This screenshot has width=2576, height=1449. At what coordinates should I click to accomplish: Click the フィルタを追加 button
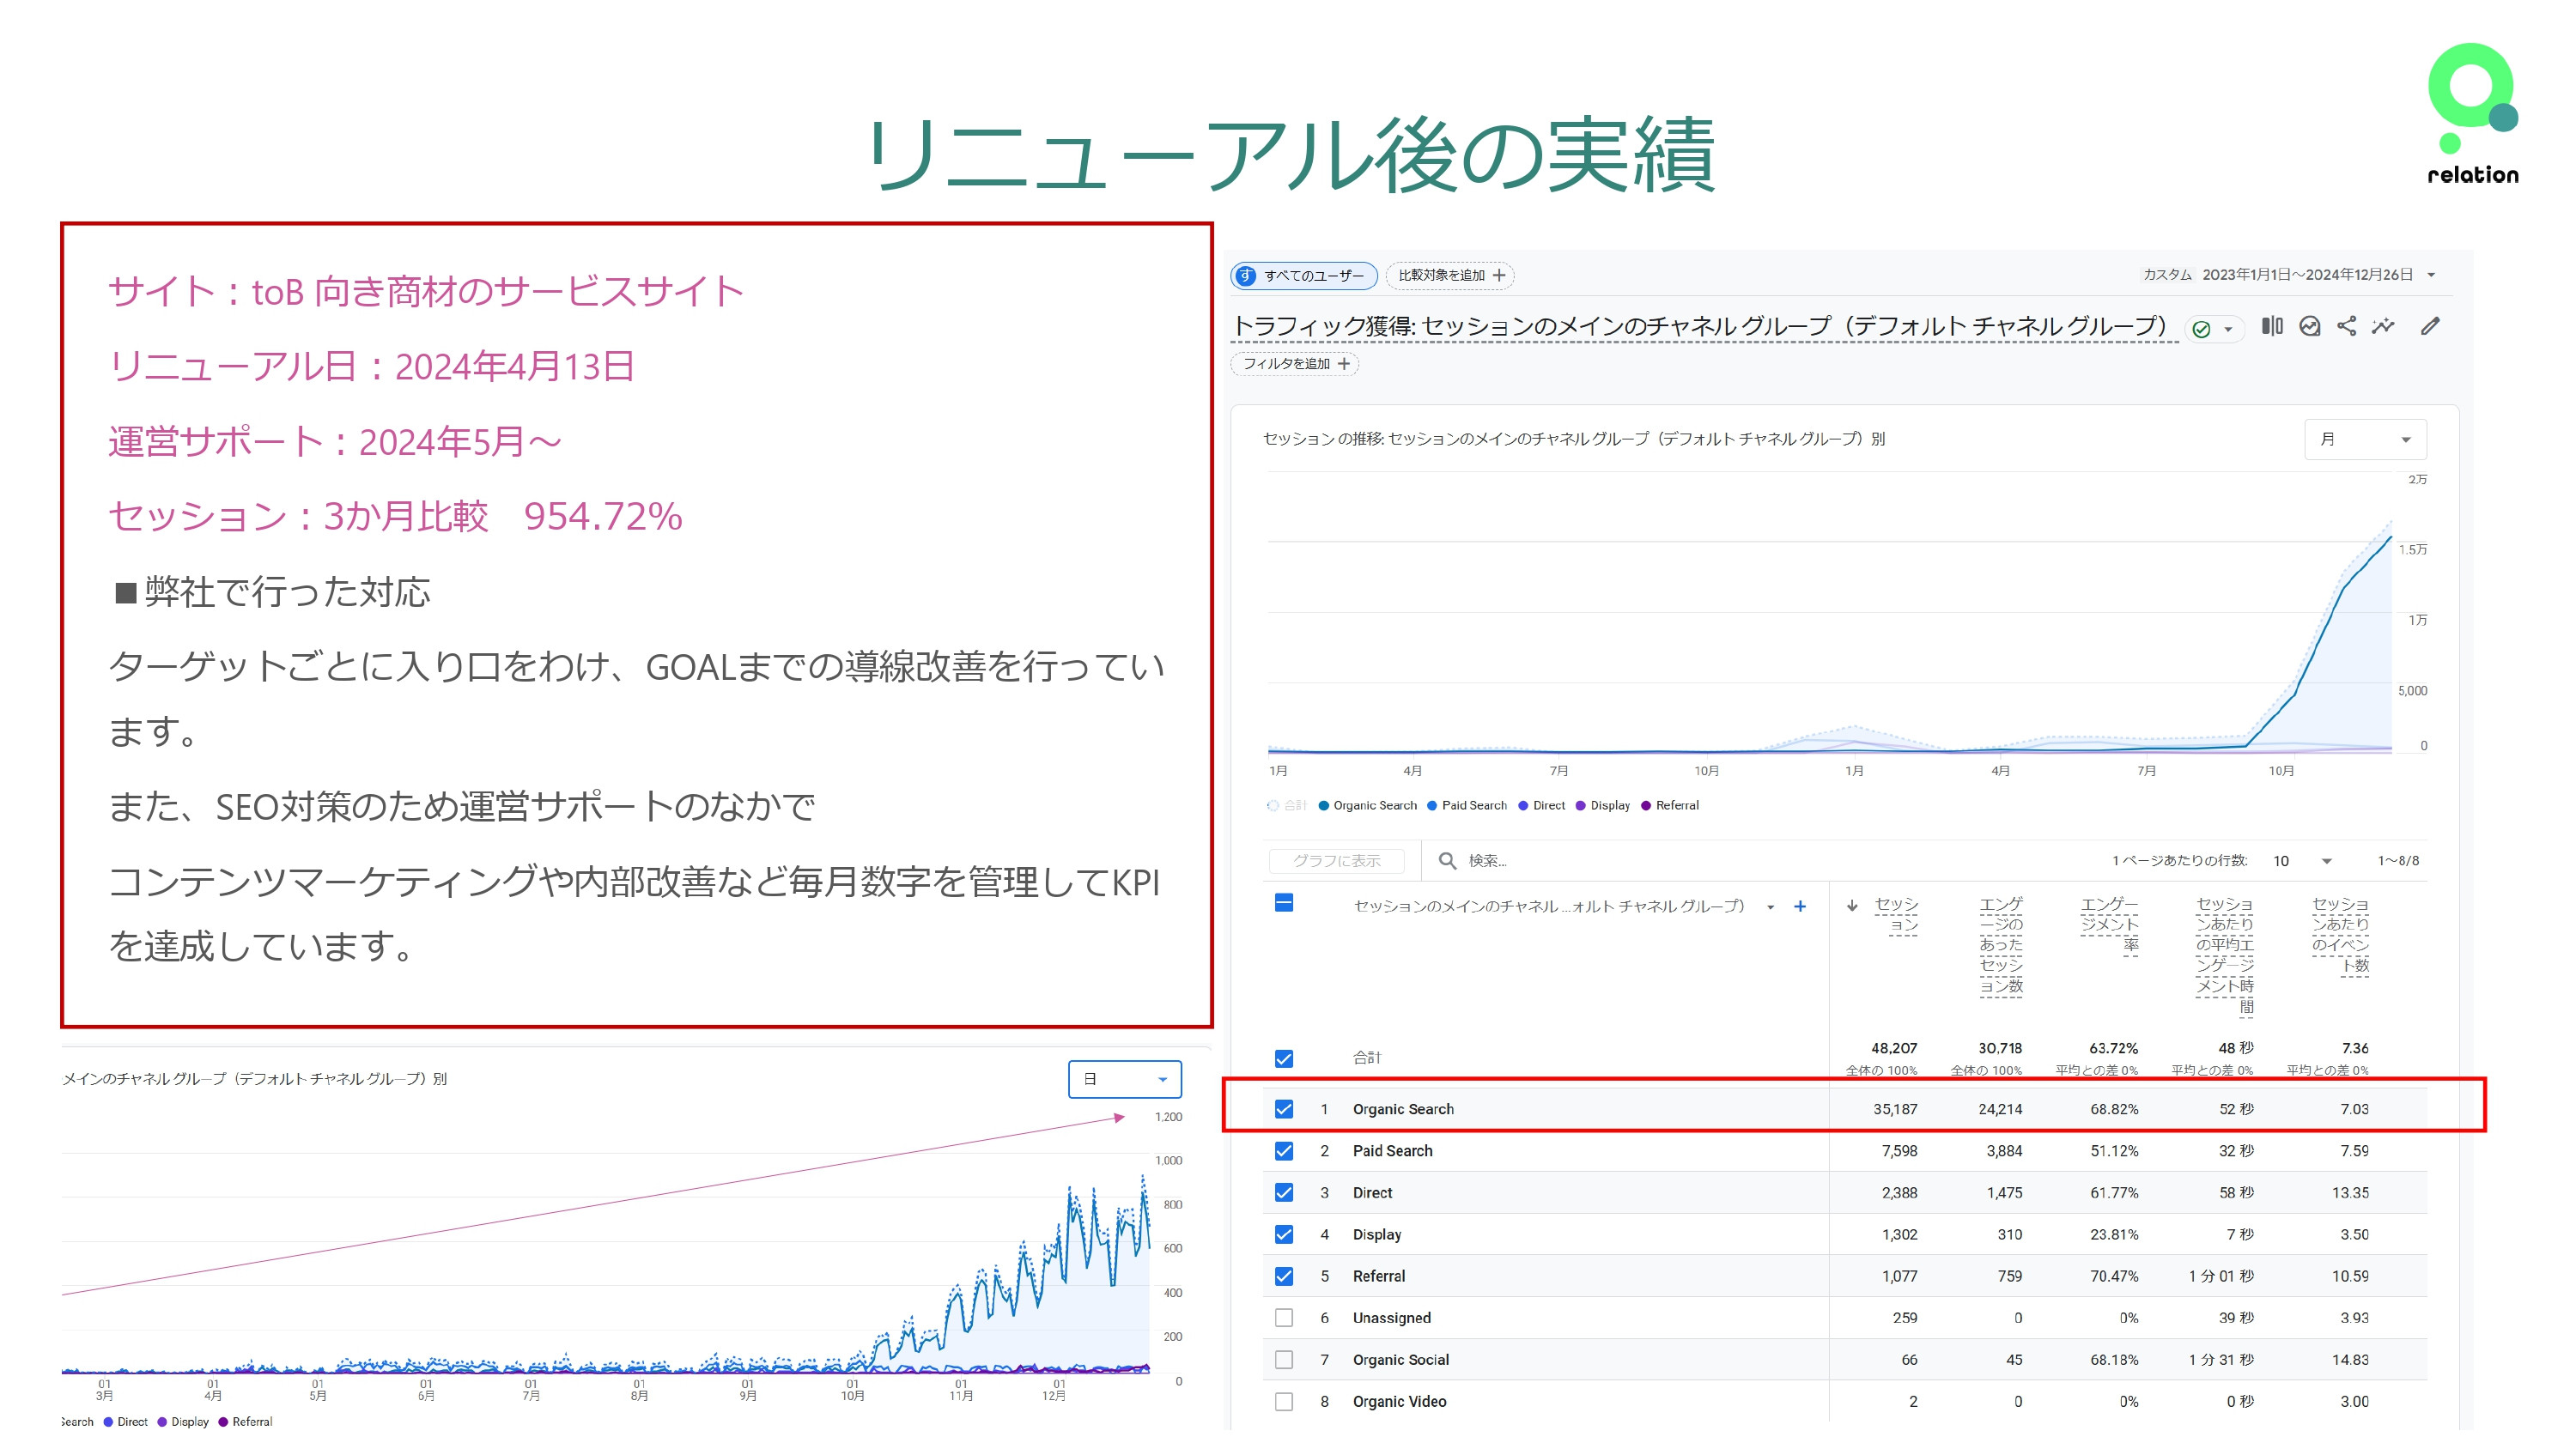(x=1296, y=364)
